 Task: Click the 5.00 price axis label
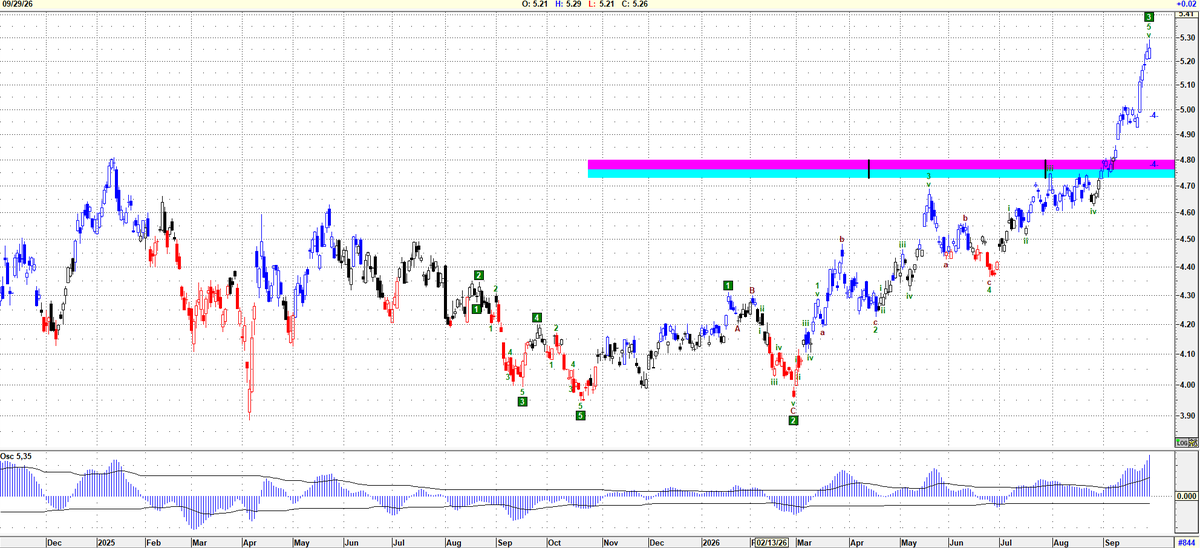click(x=1187, y=110)
